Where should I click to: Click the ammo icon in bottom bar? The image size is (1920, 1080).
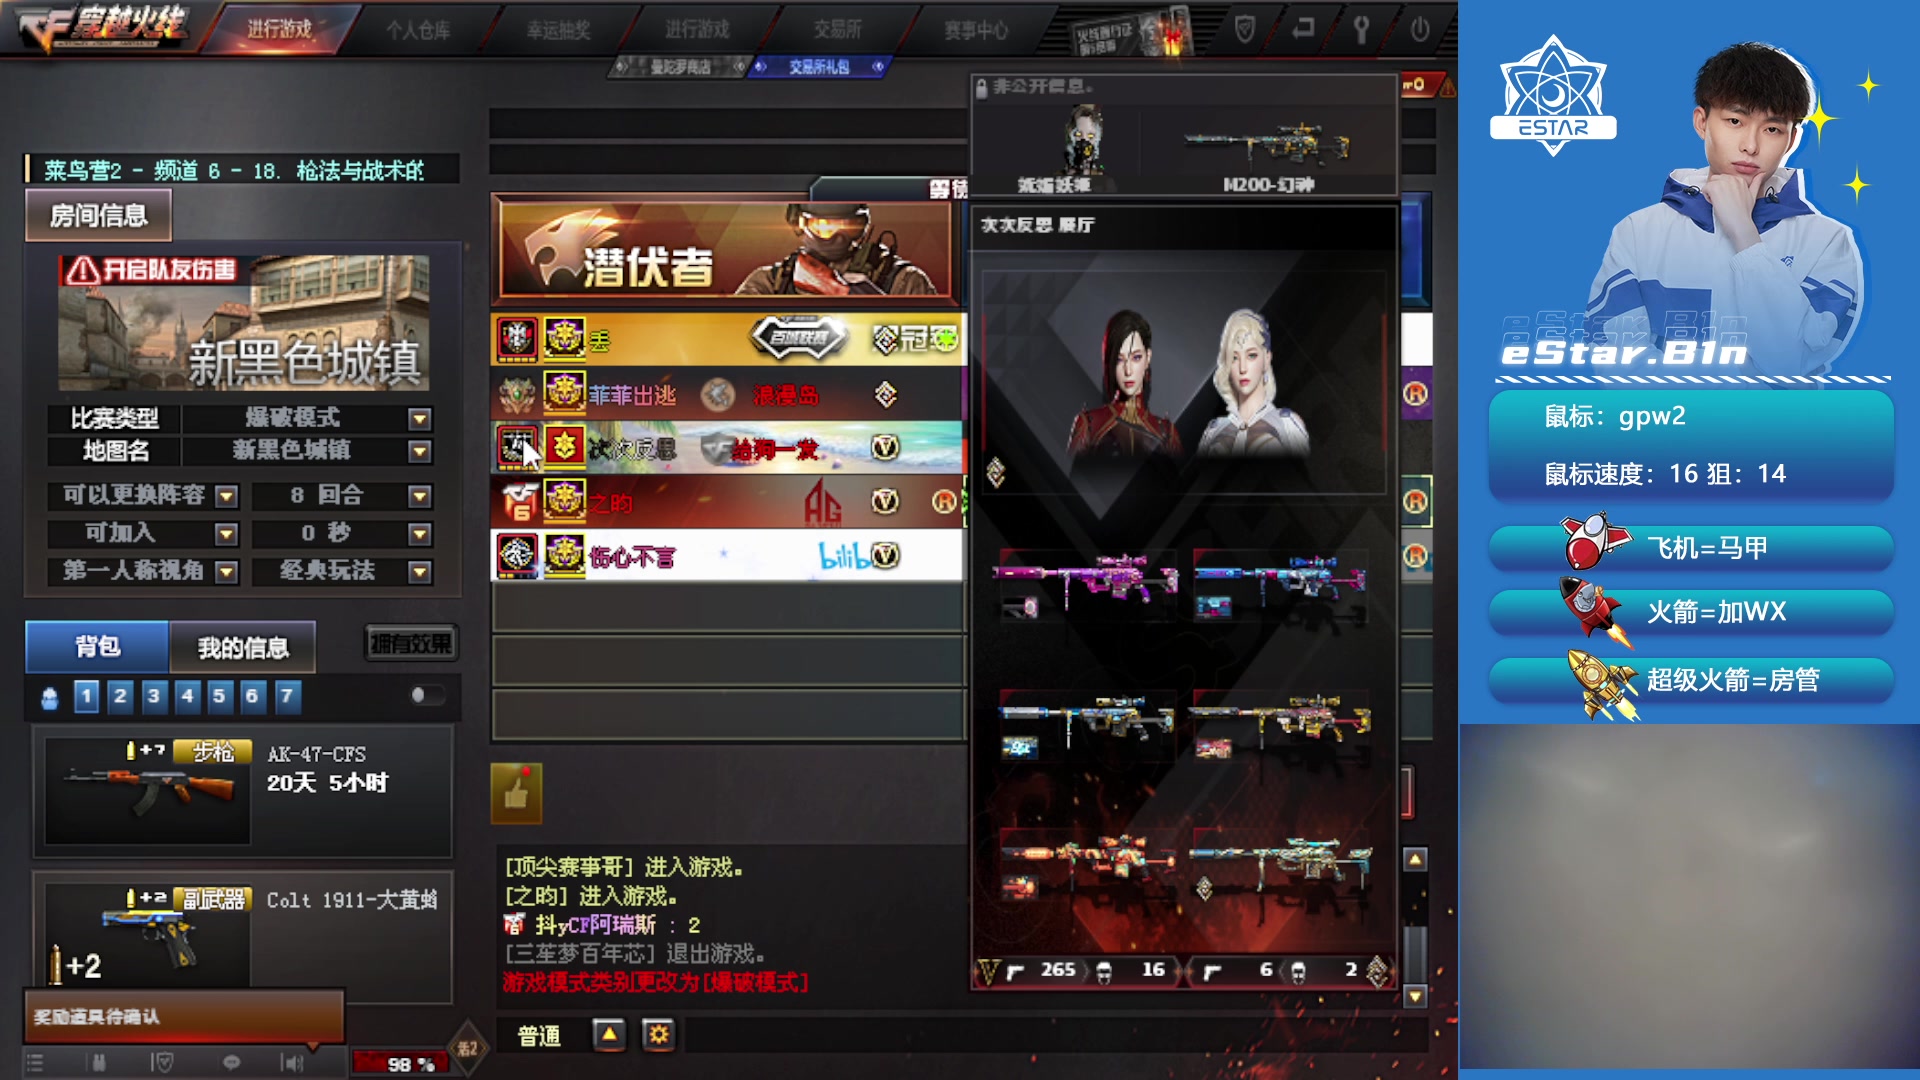tap(98, 1063)
